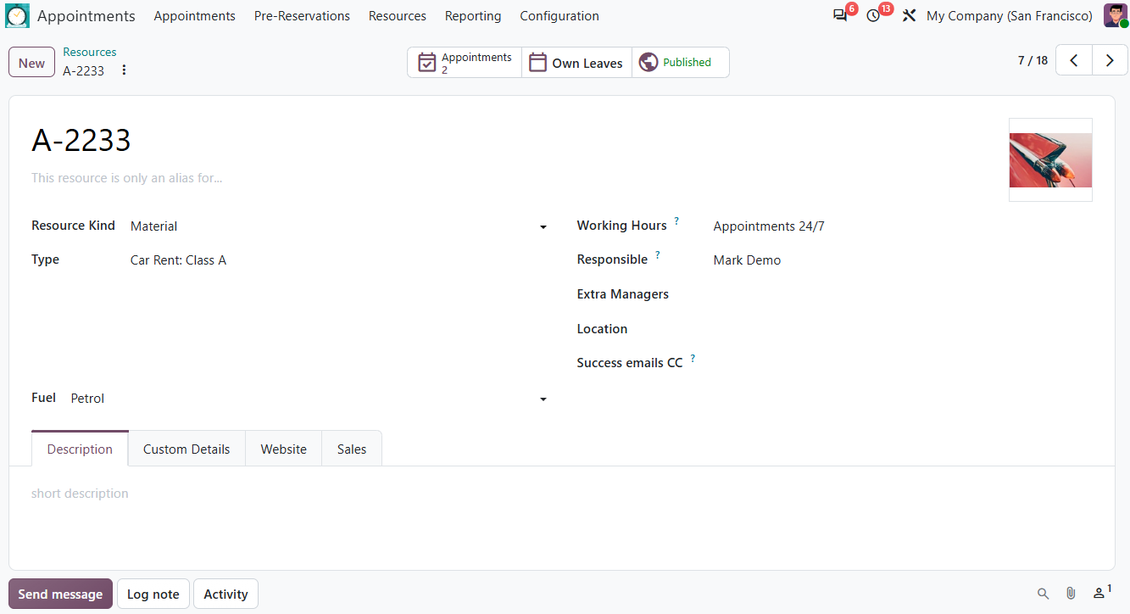Viewport: 1130px width, 614px height.
Task: Click the 7 / 18 pager counter
Action: point(1033,61)
